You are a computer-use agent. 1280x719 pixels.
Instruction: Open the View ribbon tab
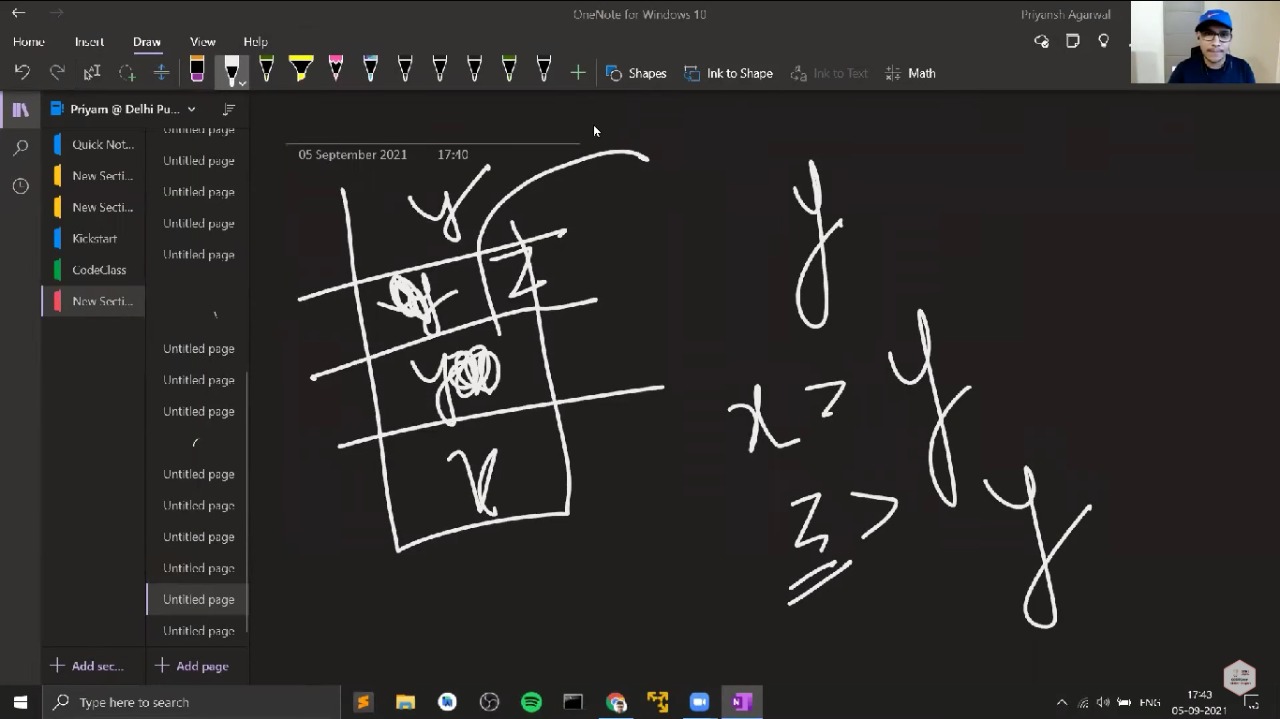(203, 42)
